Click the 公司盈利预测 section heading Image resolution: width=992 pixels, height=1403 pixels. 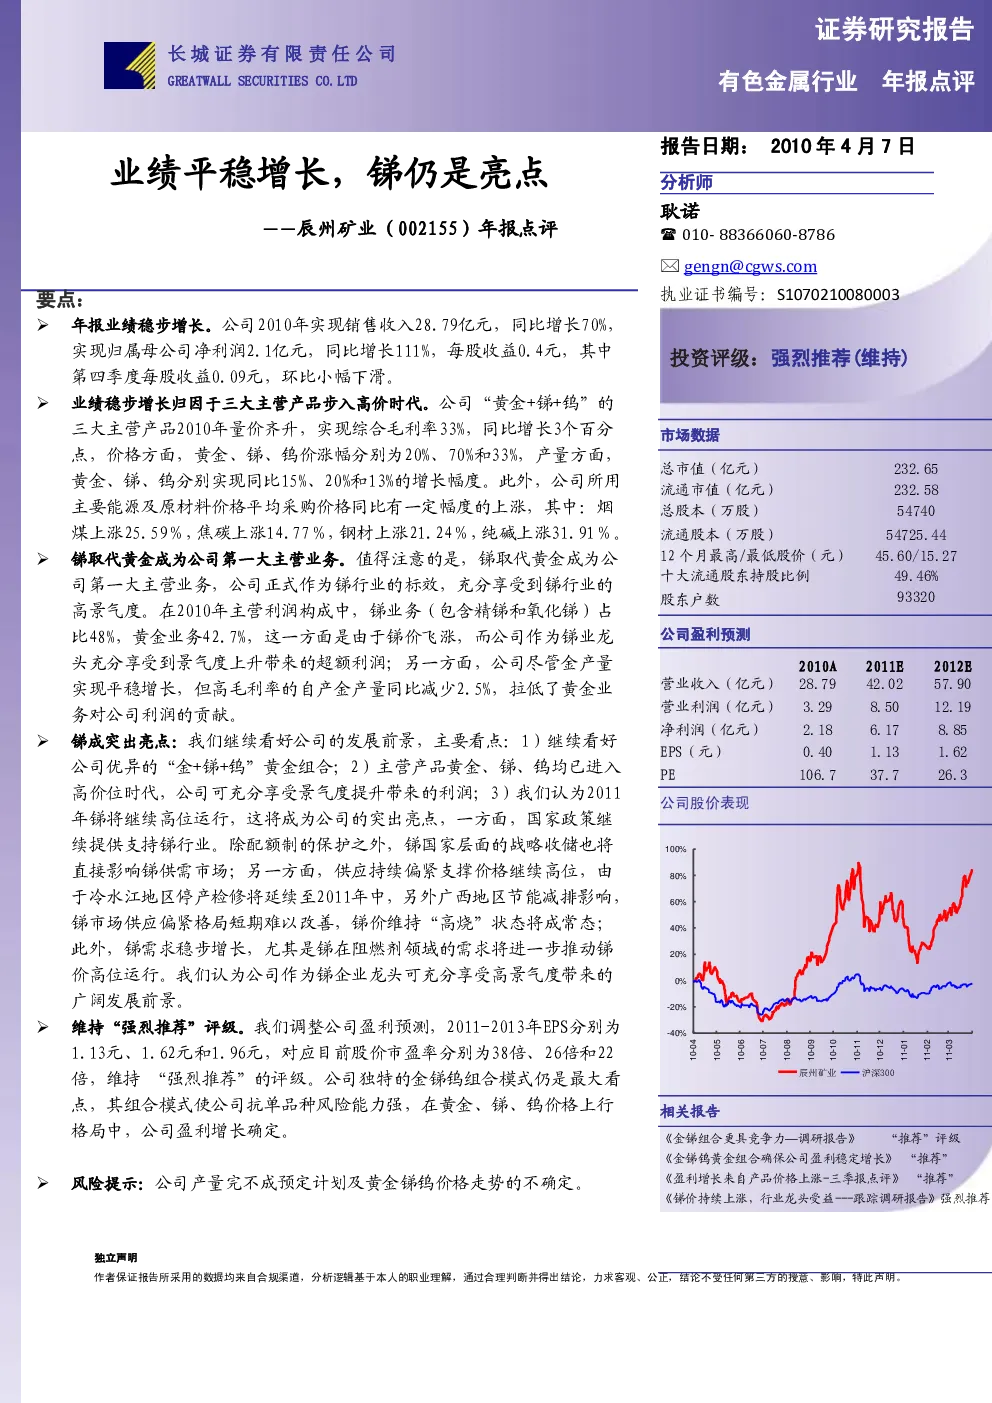[705, 635]
